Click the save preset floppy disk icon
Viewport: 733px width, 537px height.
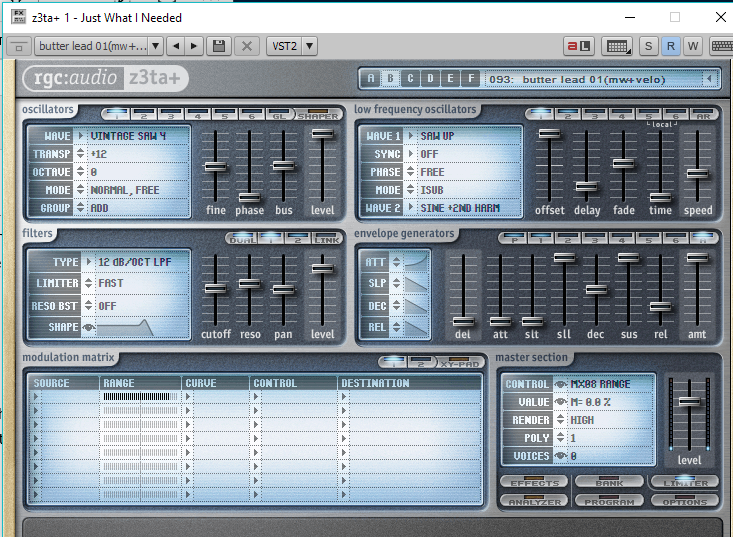(x=219, y=46)
